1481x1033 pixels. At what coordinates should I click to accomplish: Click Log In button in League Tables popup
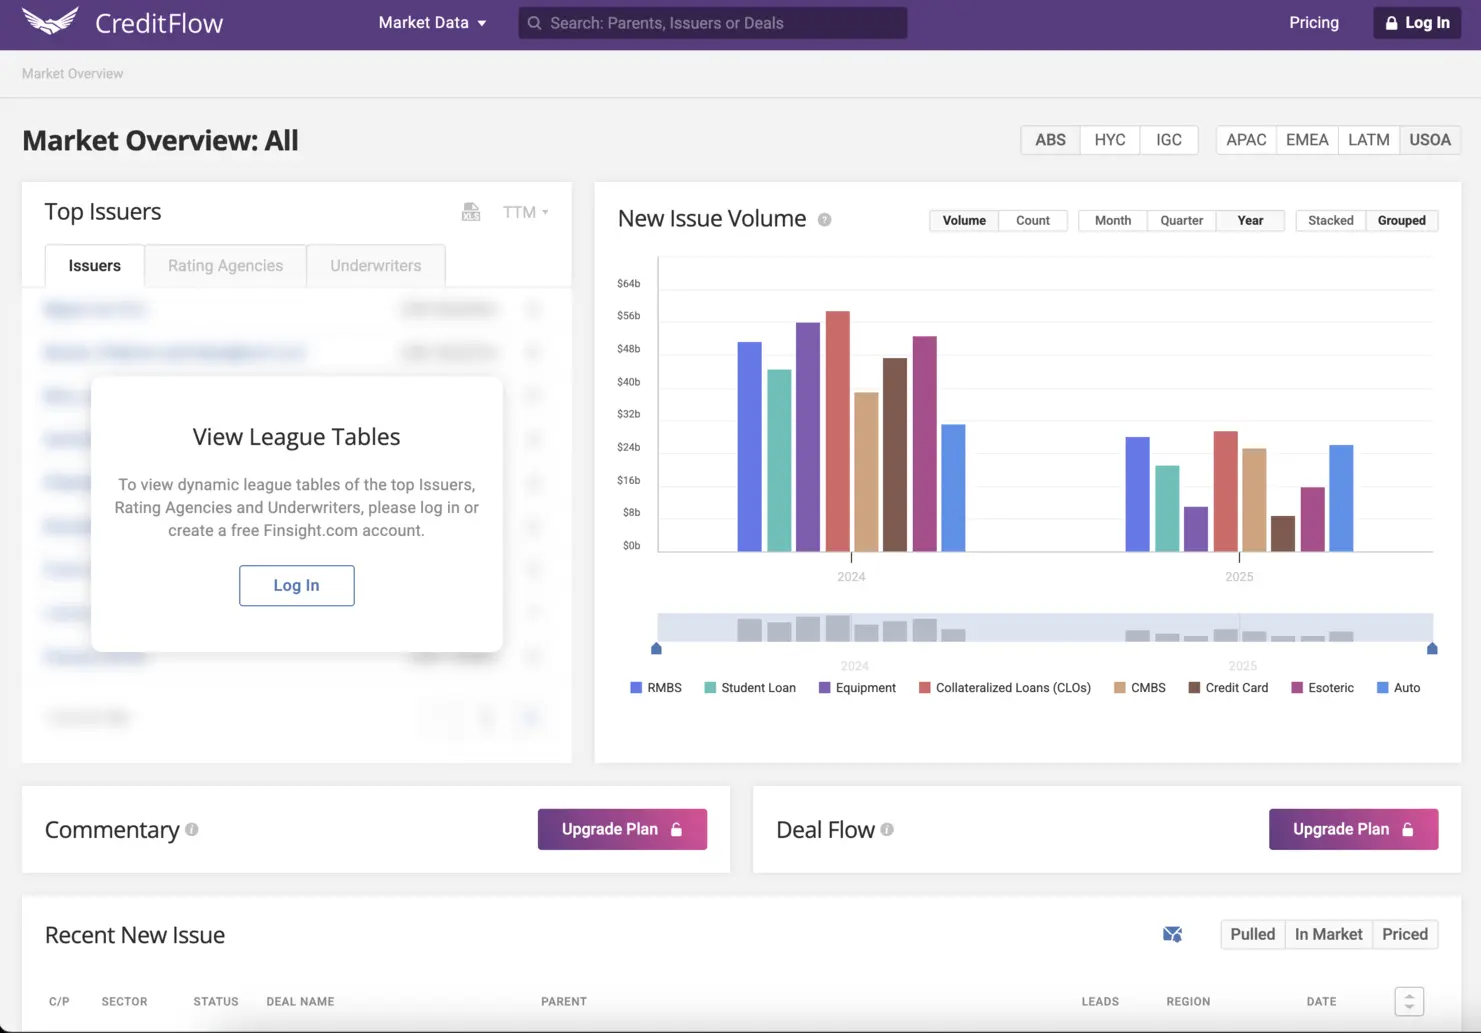coord(296,586)
